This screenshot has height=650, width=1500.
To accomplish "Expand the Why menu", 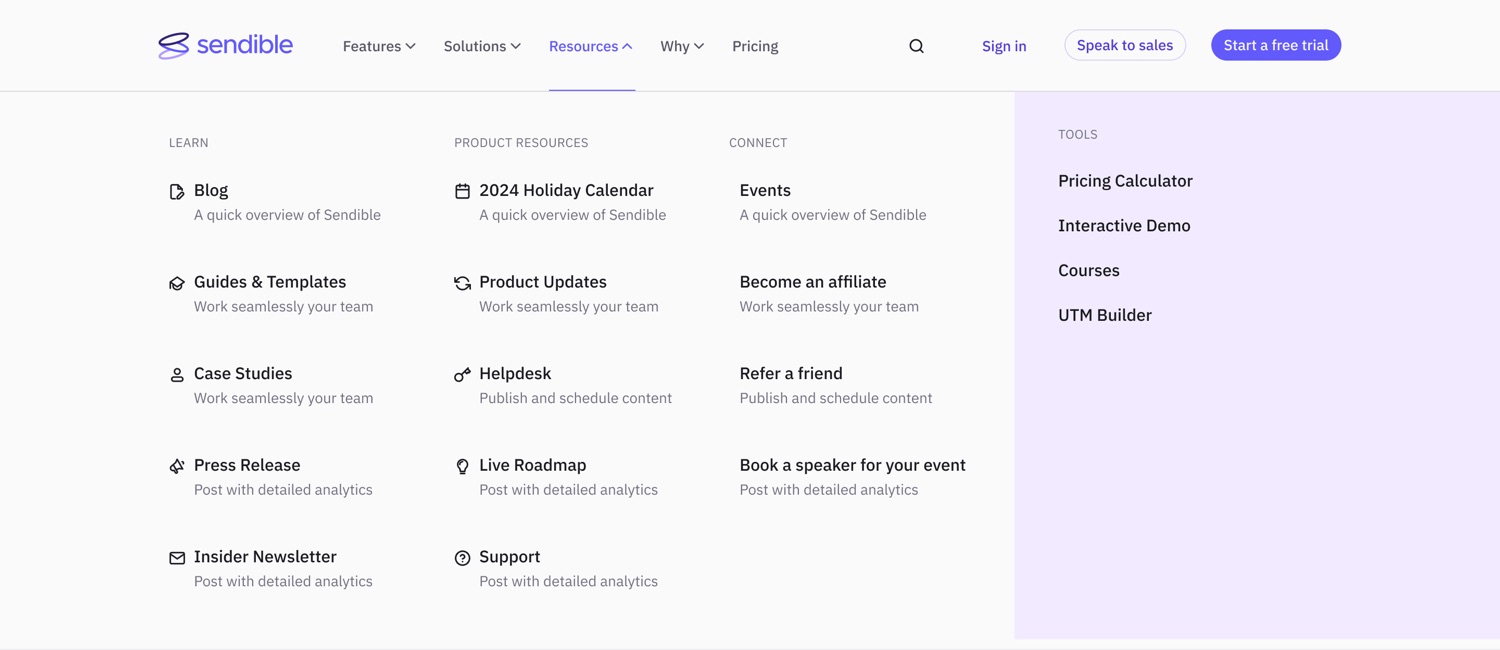I will pyautogui.click(x=682, y=46).
